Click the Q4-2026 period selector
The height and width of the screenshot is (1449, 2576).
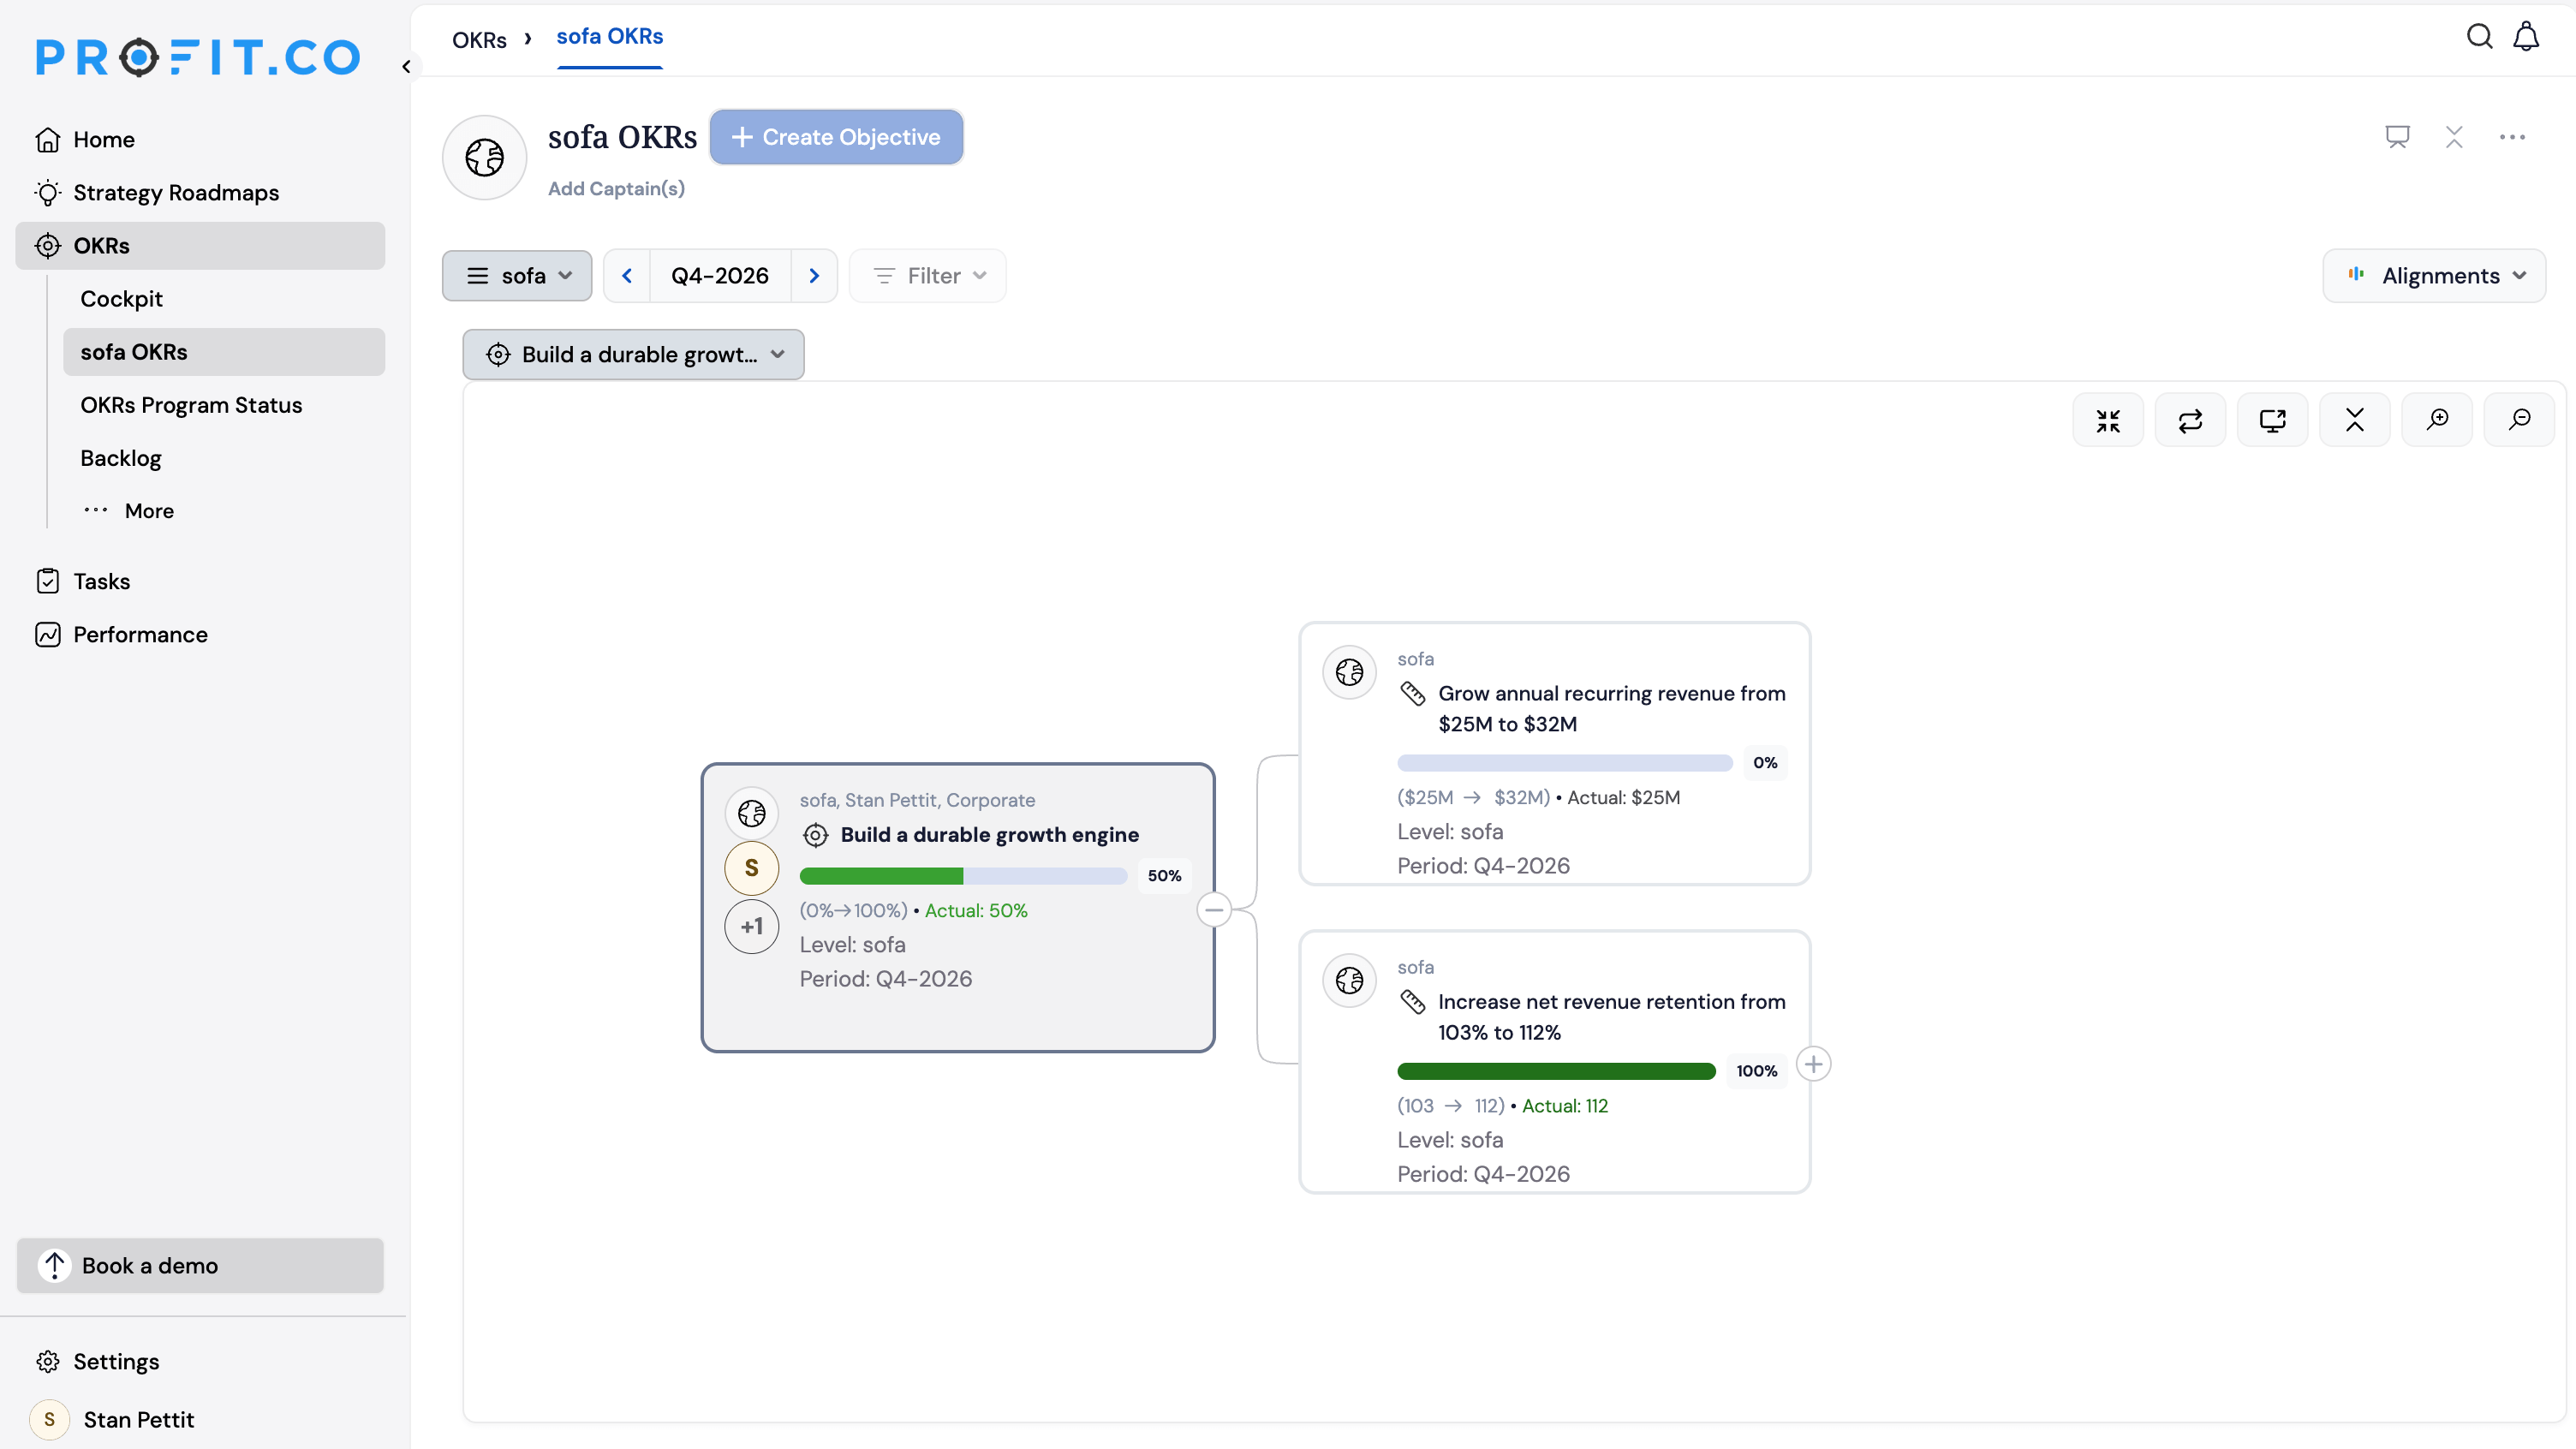point(720,276)
